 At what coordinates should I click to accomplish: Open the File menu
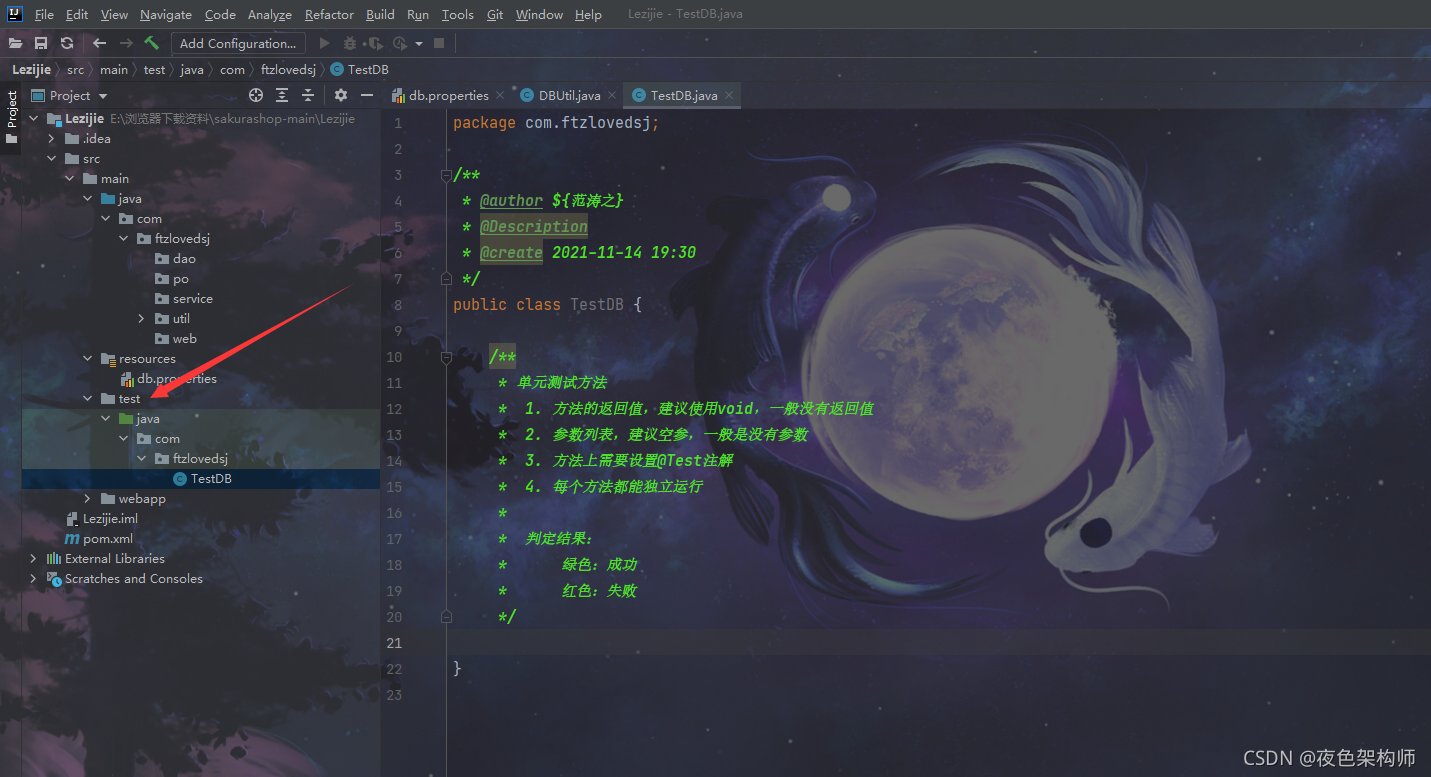(44, 14)
